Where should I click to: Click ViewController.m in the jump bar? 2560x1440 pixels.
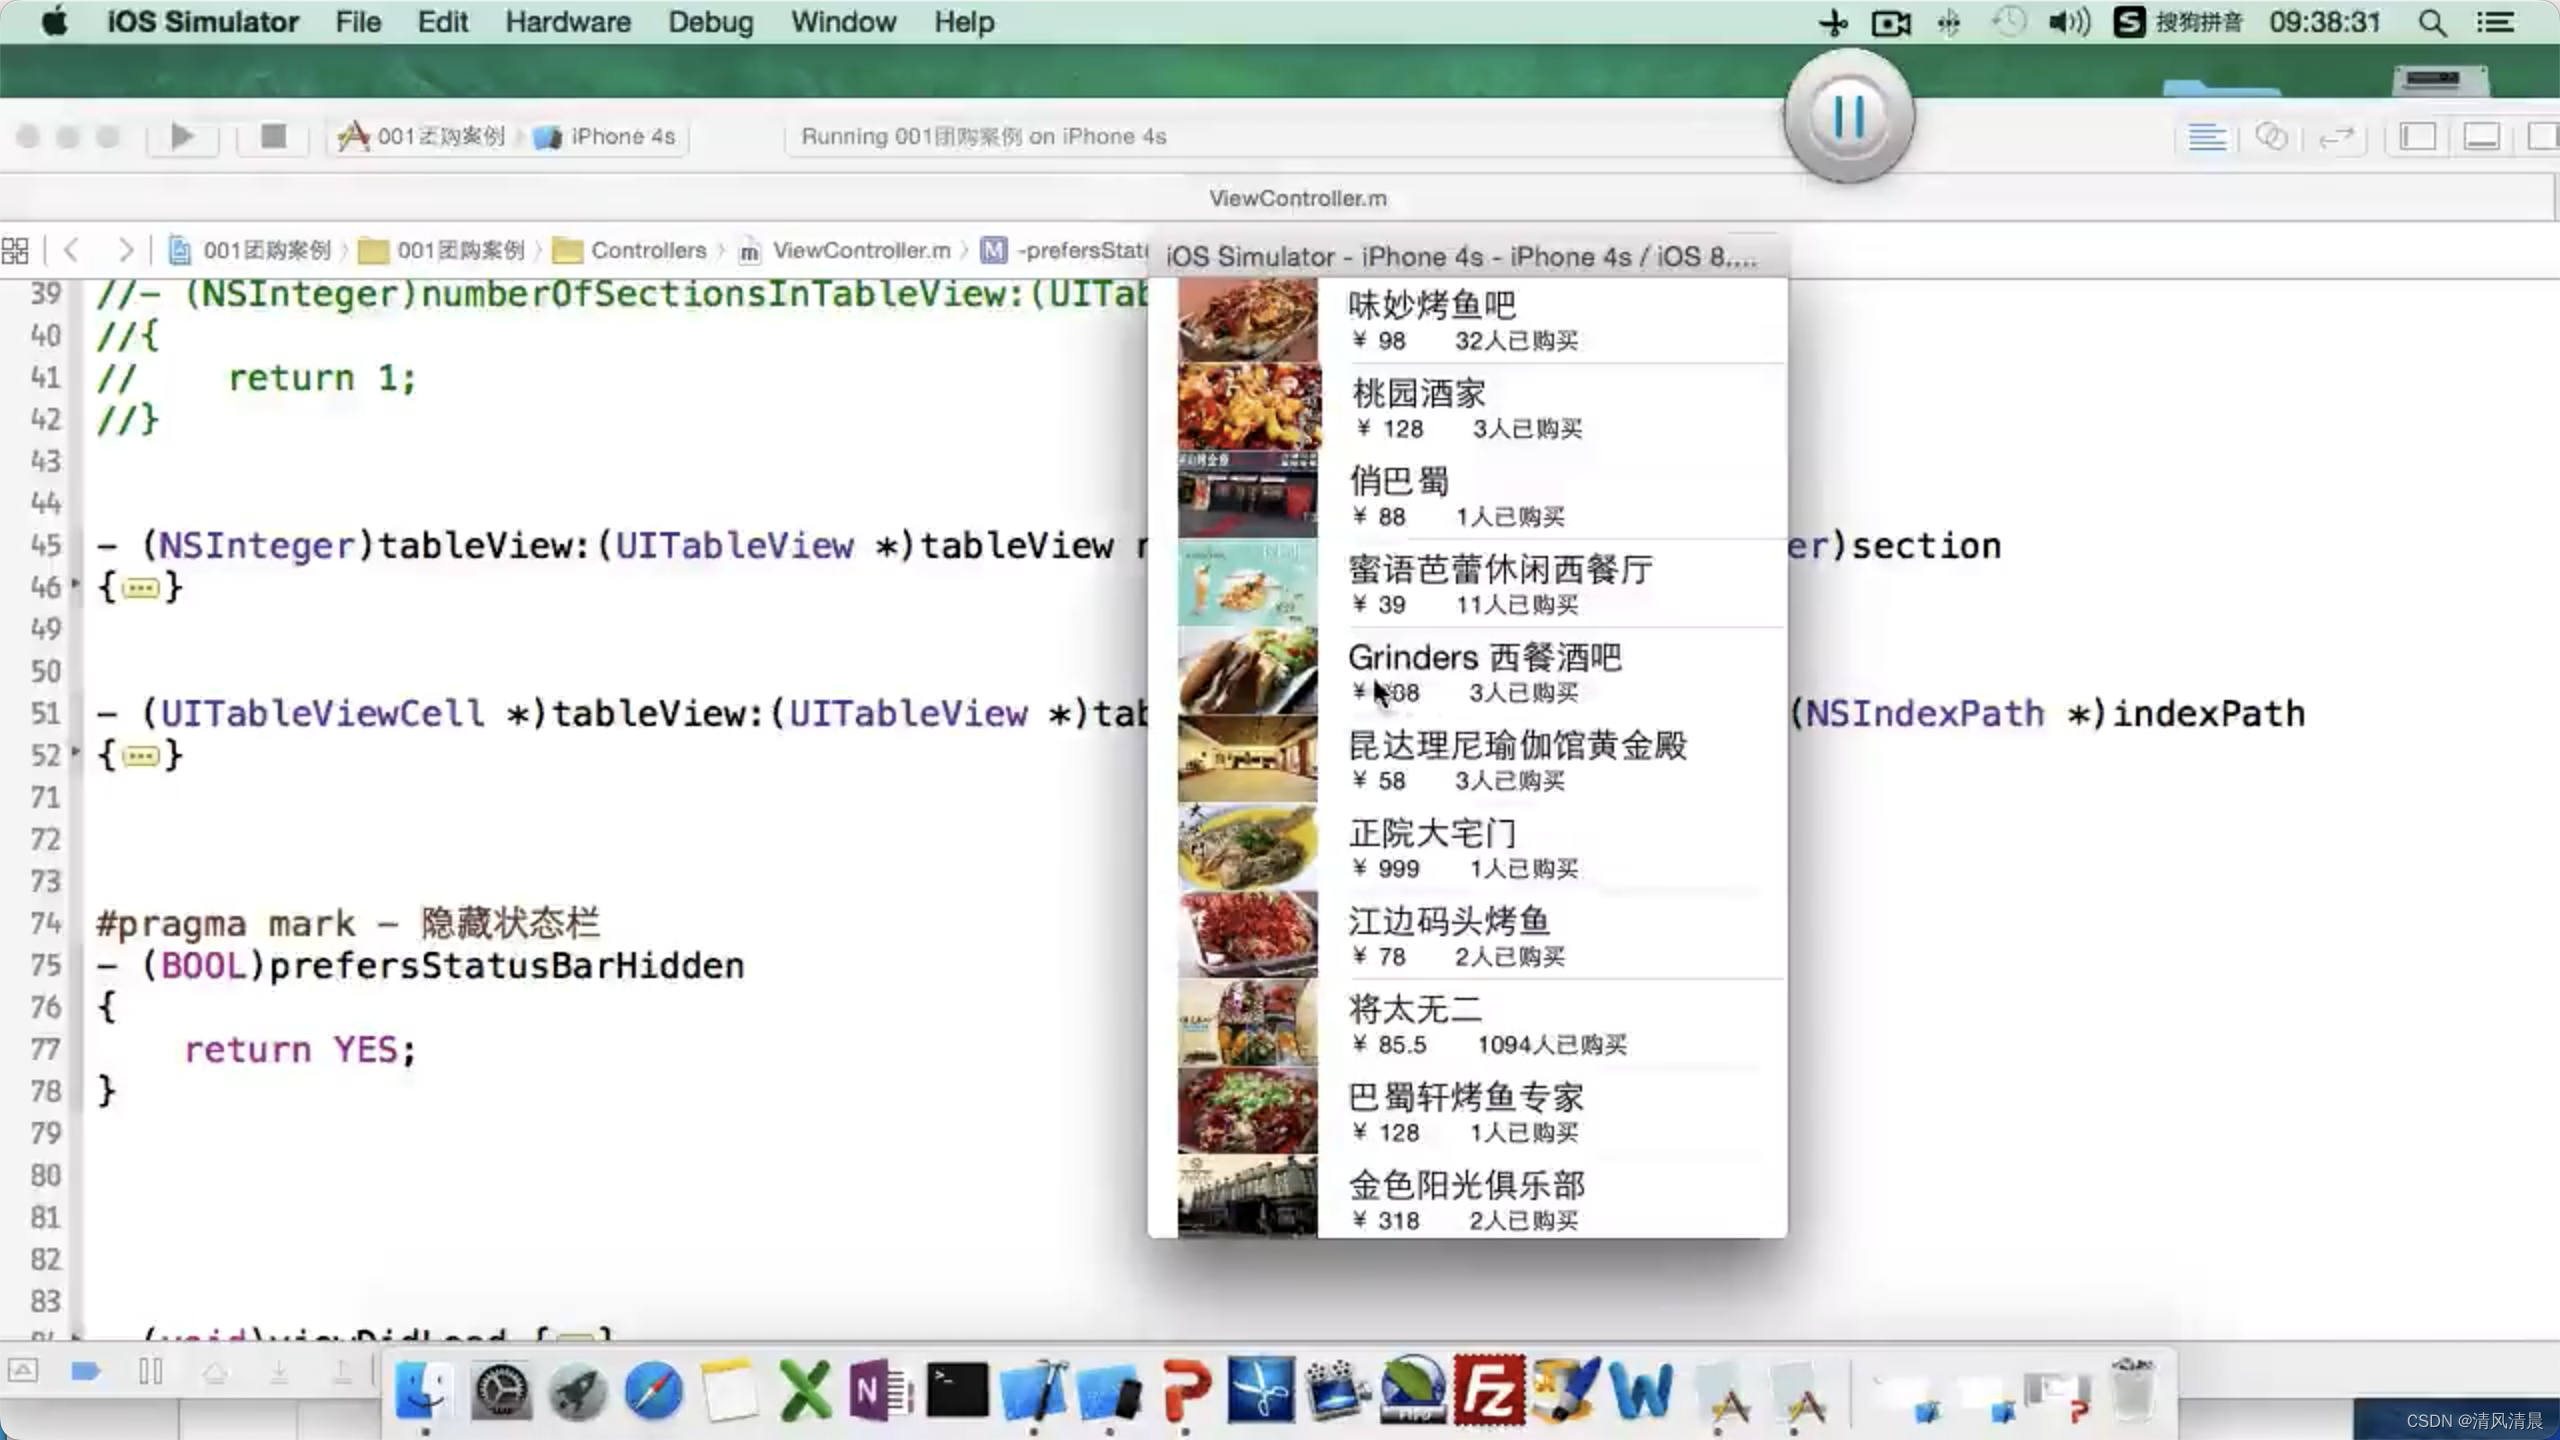[860, 250]
